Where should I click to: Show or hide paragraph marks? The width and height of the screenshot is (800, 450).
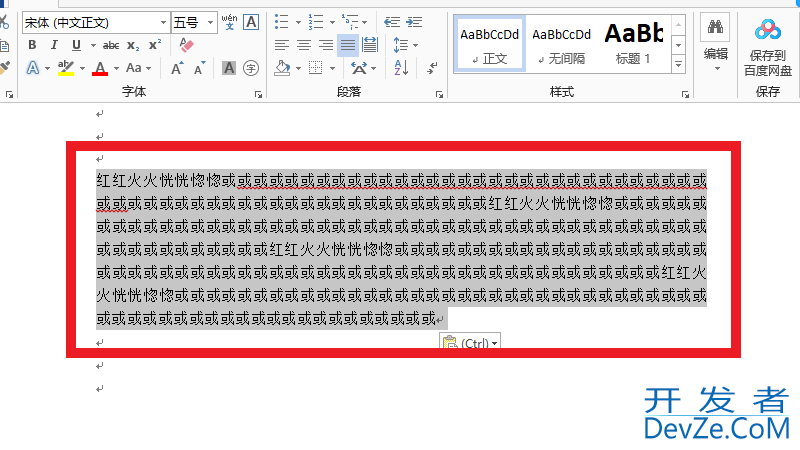point(433,68)
